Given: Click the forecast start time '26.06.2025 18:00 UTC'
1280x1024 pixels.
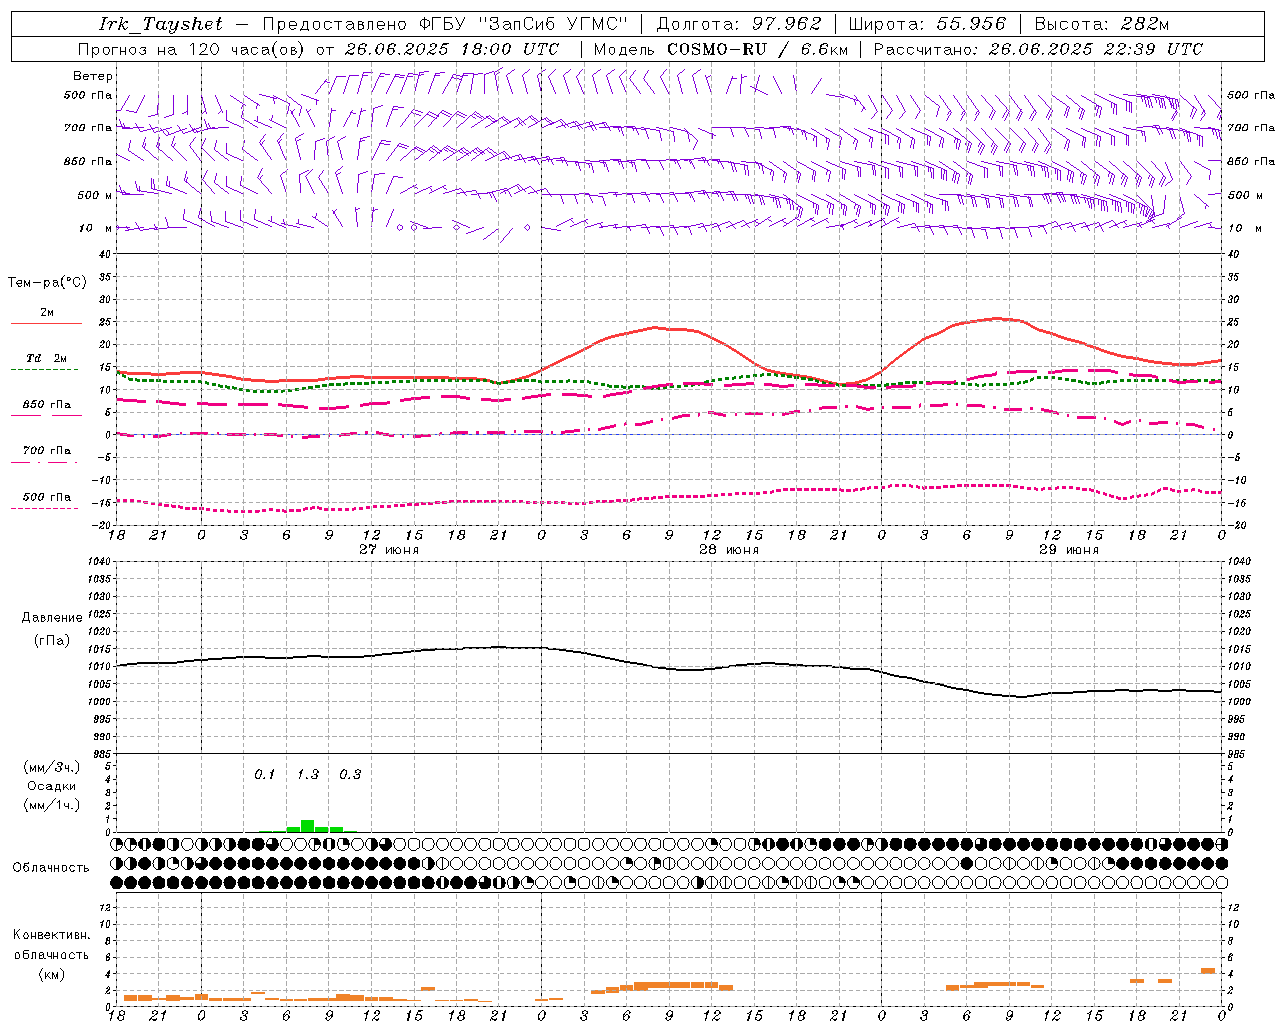Looking at the screenshot, I should click(x=452, y=49).
